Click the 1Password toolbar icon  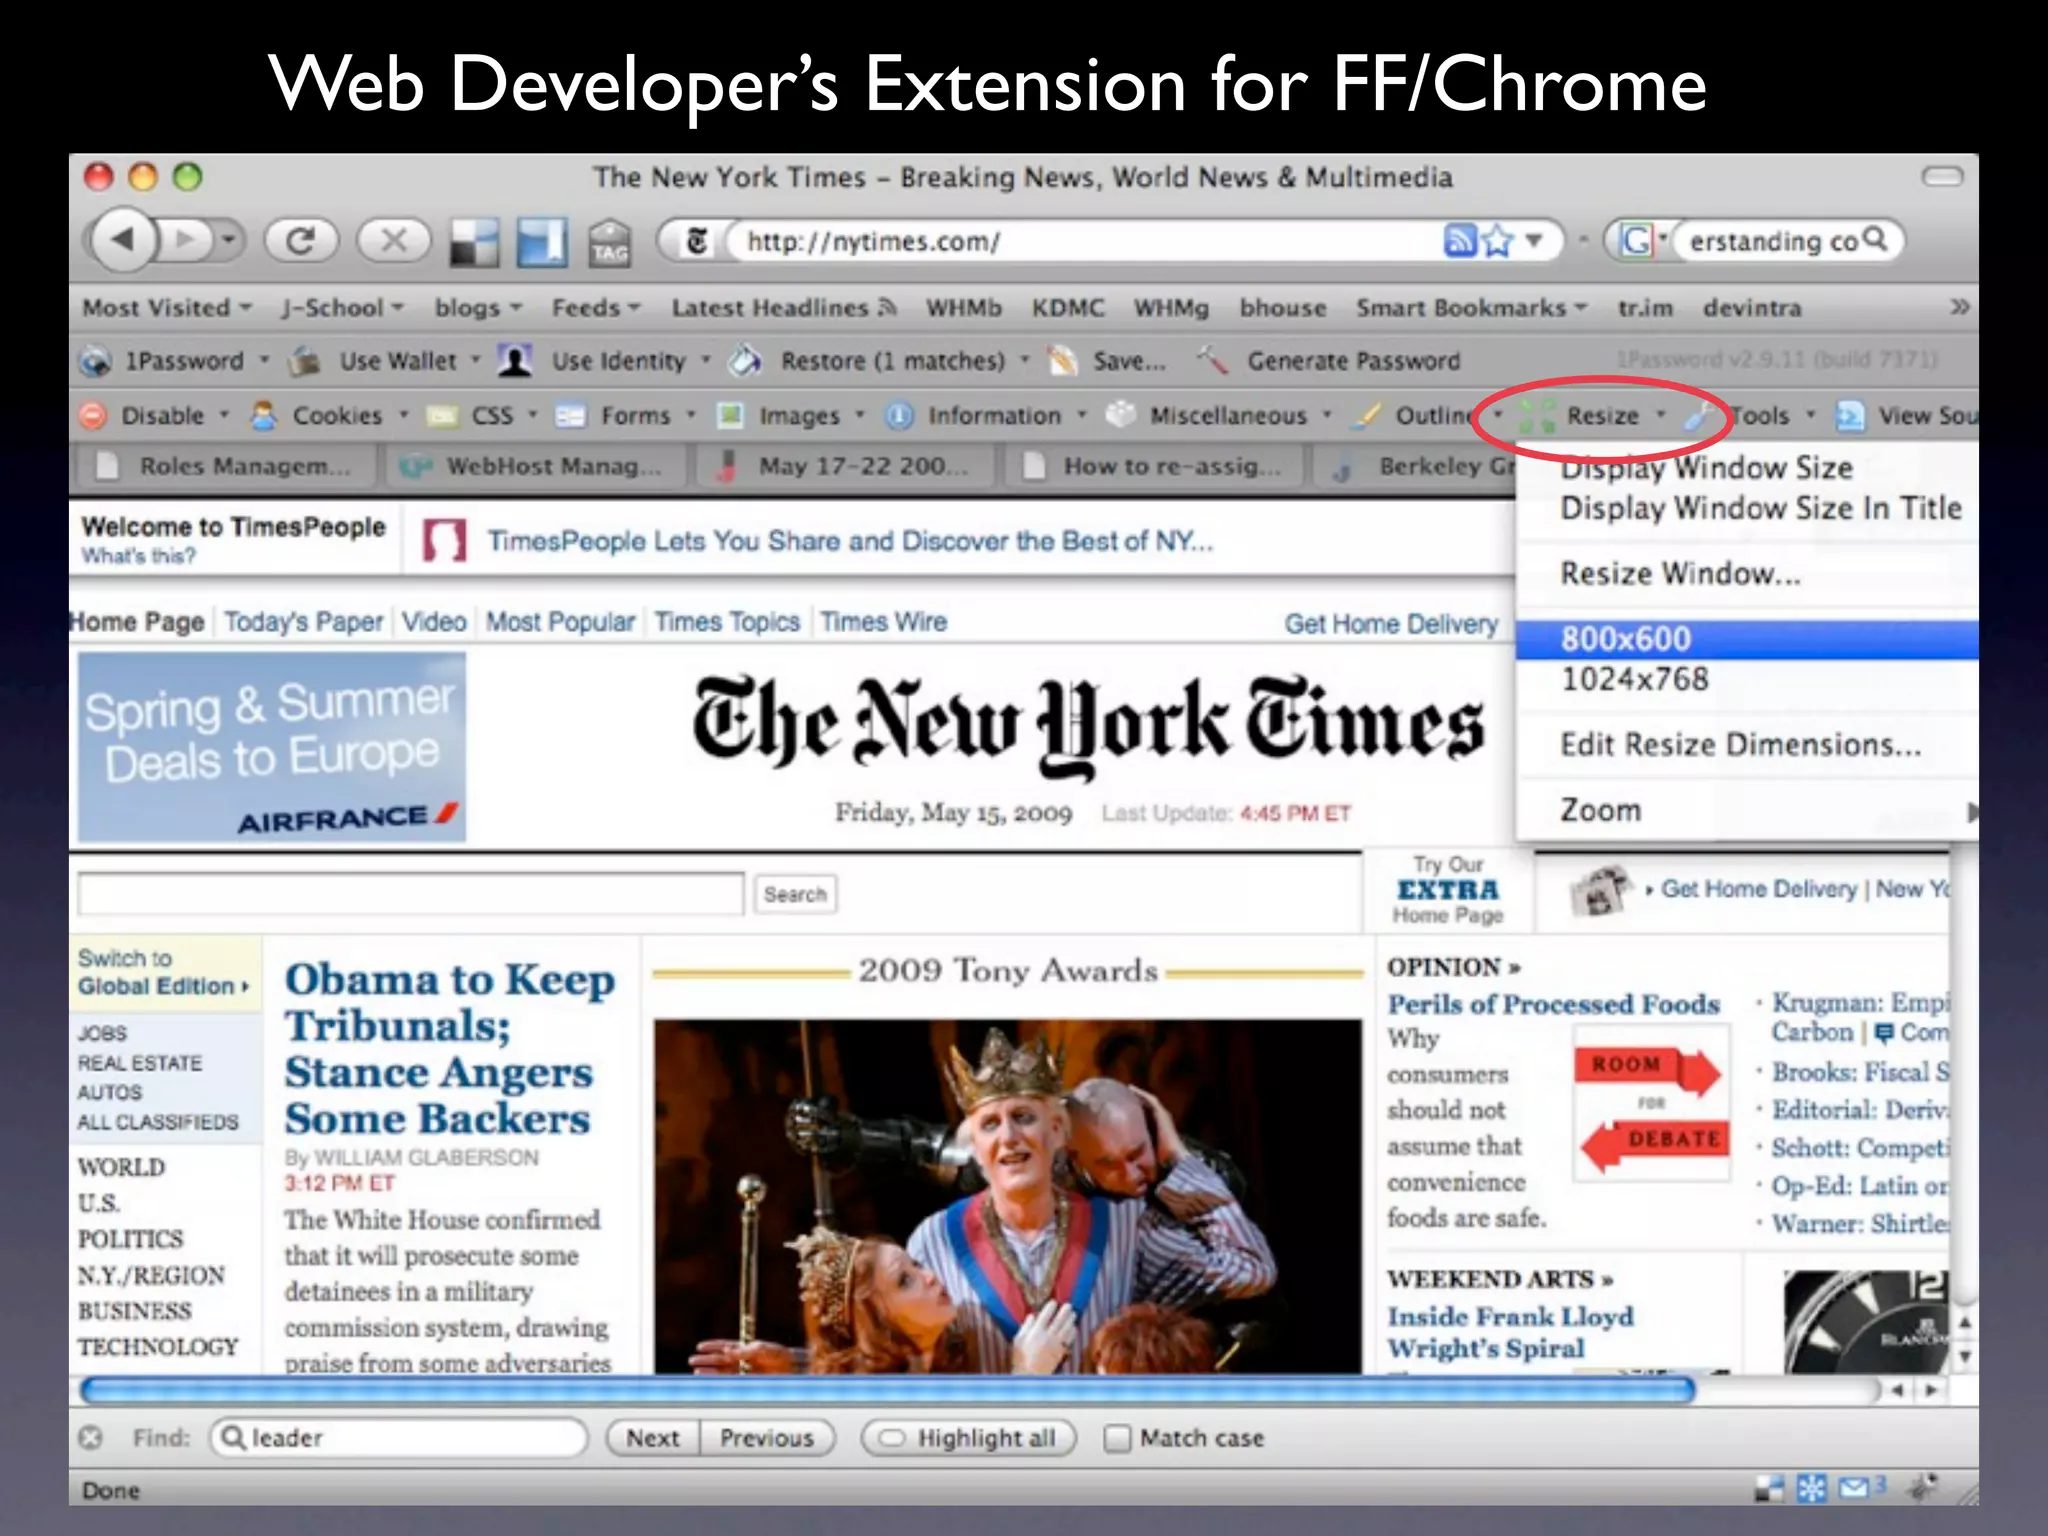(x=96, y=361)
